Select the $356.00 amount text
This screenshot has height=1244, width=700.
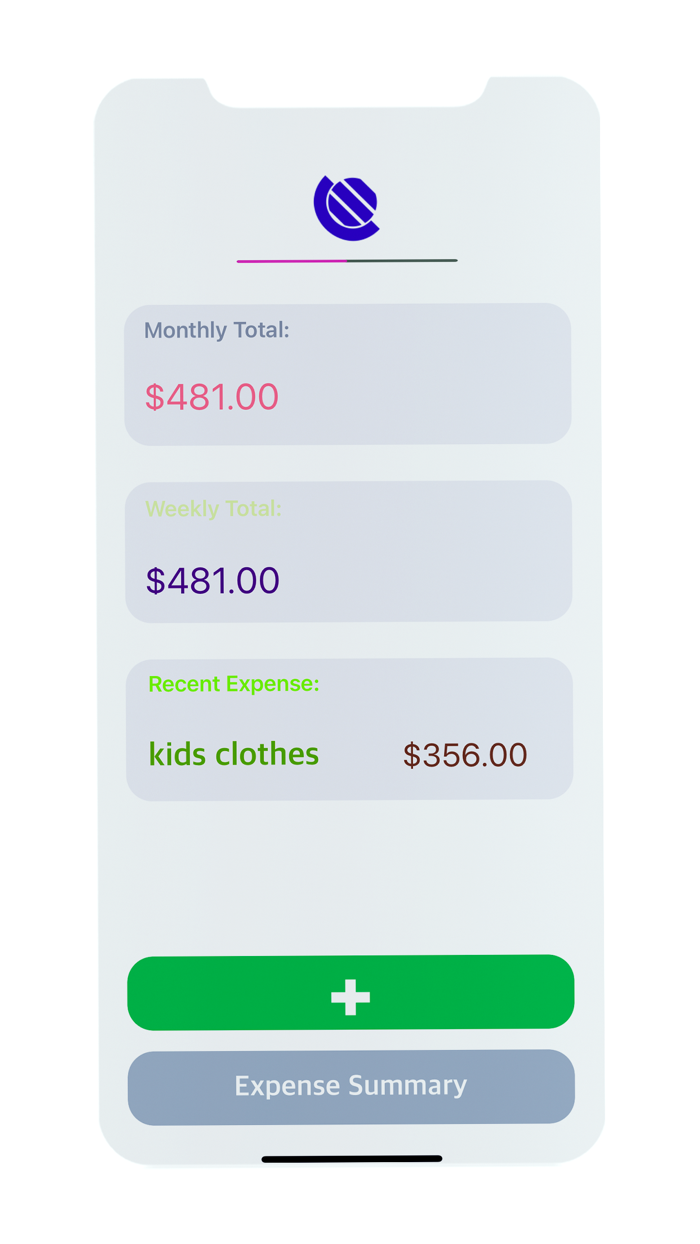[x=464, y=755]
